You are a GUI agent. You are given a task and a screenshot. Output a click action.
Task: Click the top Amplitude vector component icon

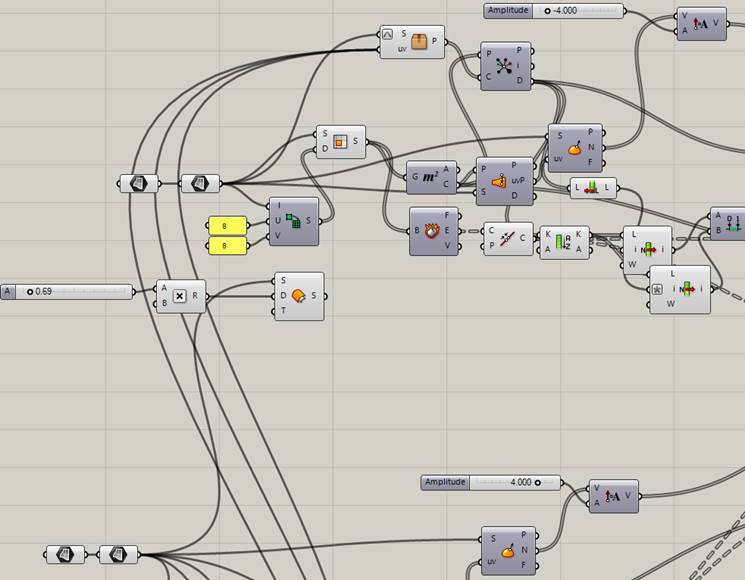701,24
